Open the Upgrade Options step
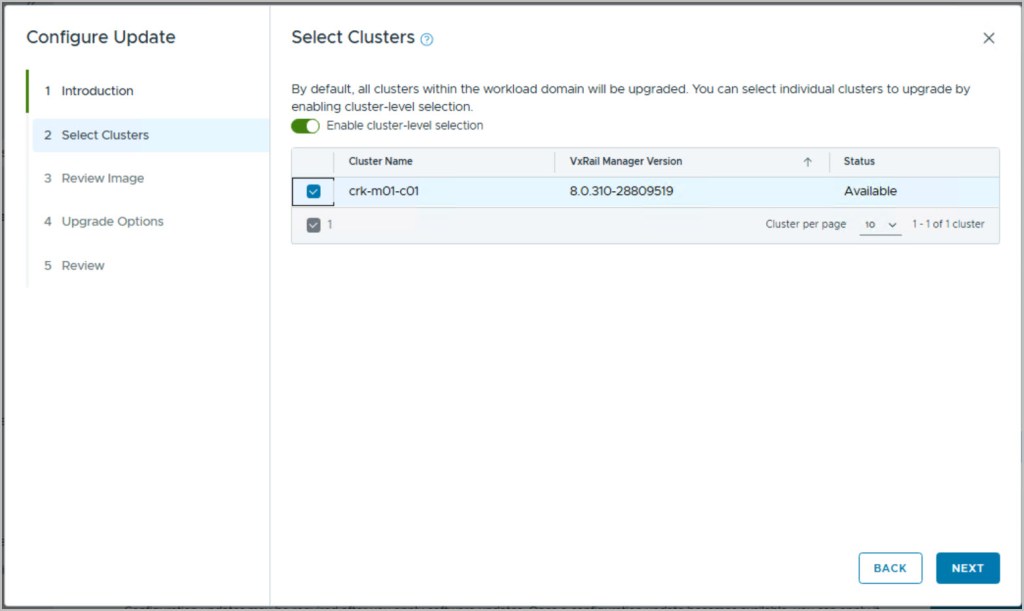 112,222
